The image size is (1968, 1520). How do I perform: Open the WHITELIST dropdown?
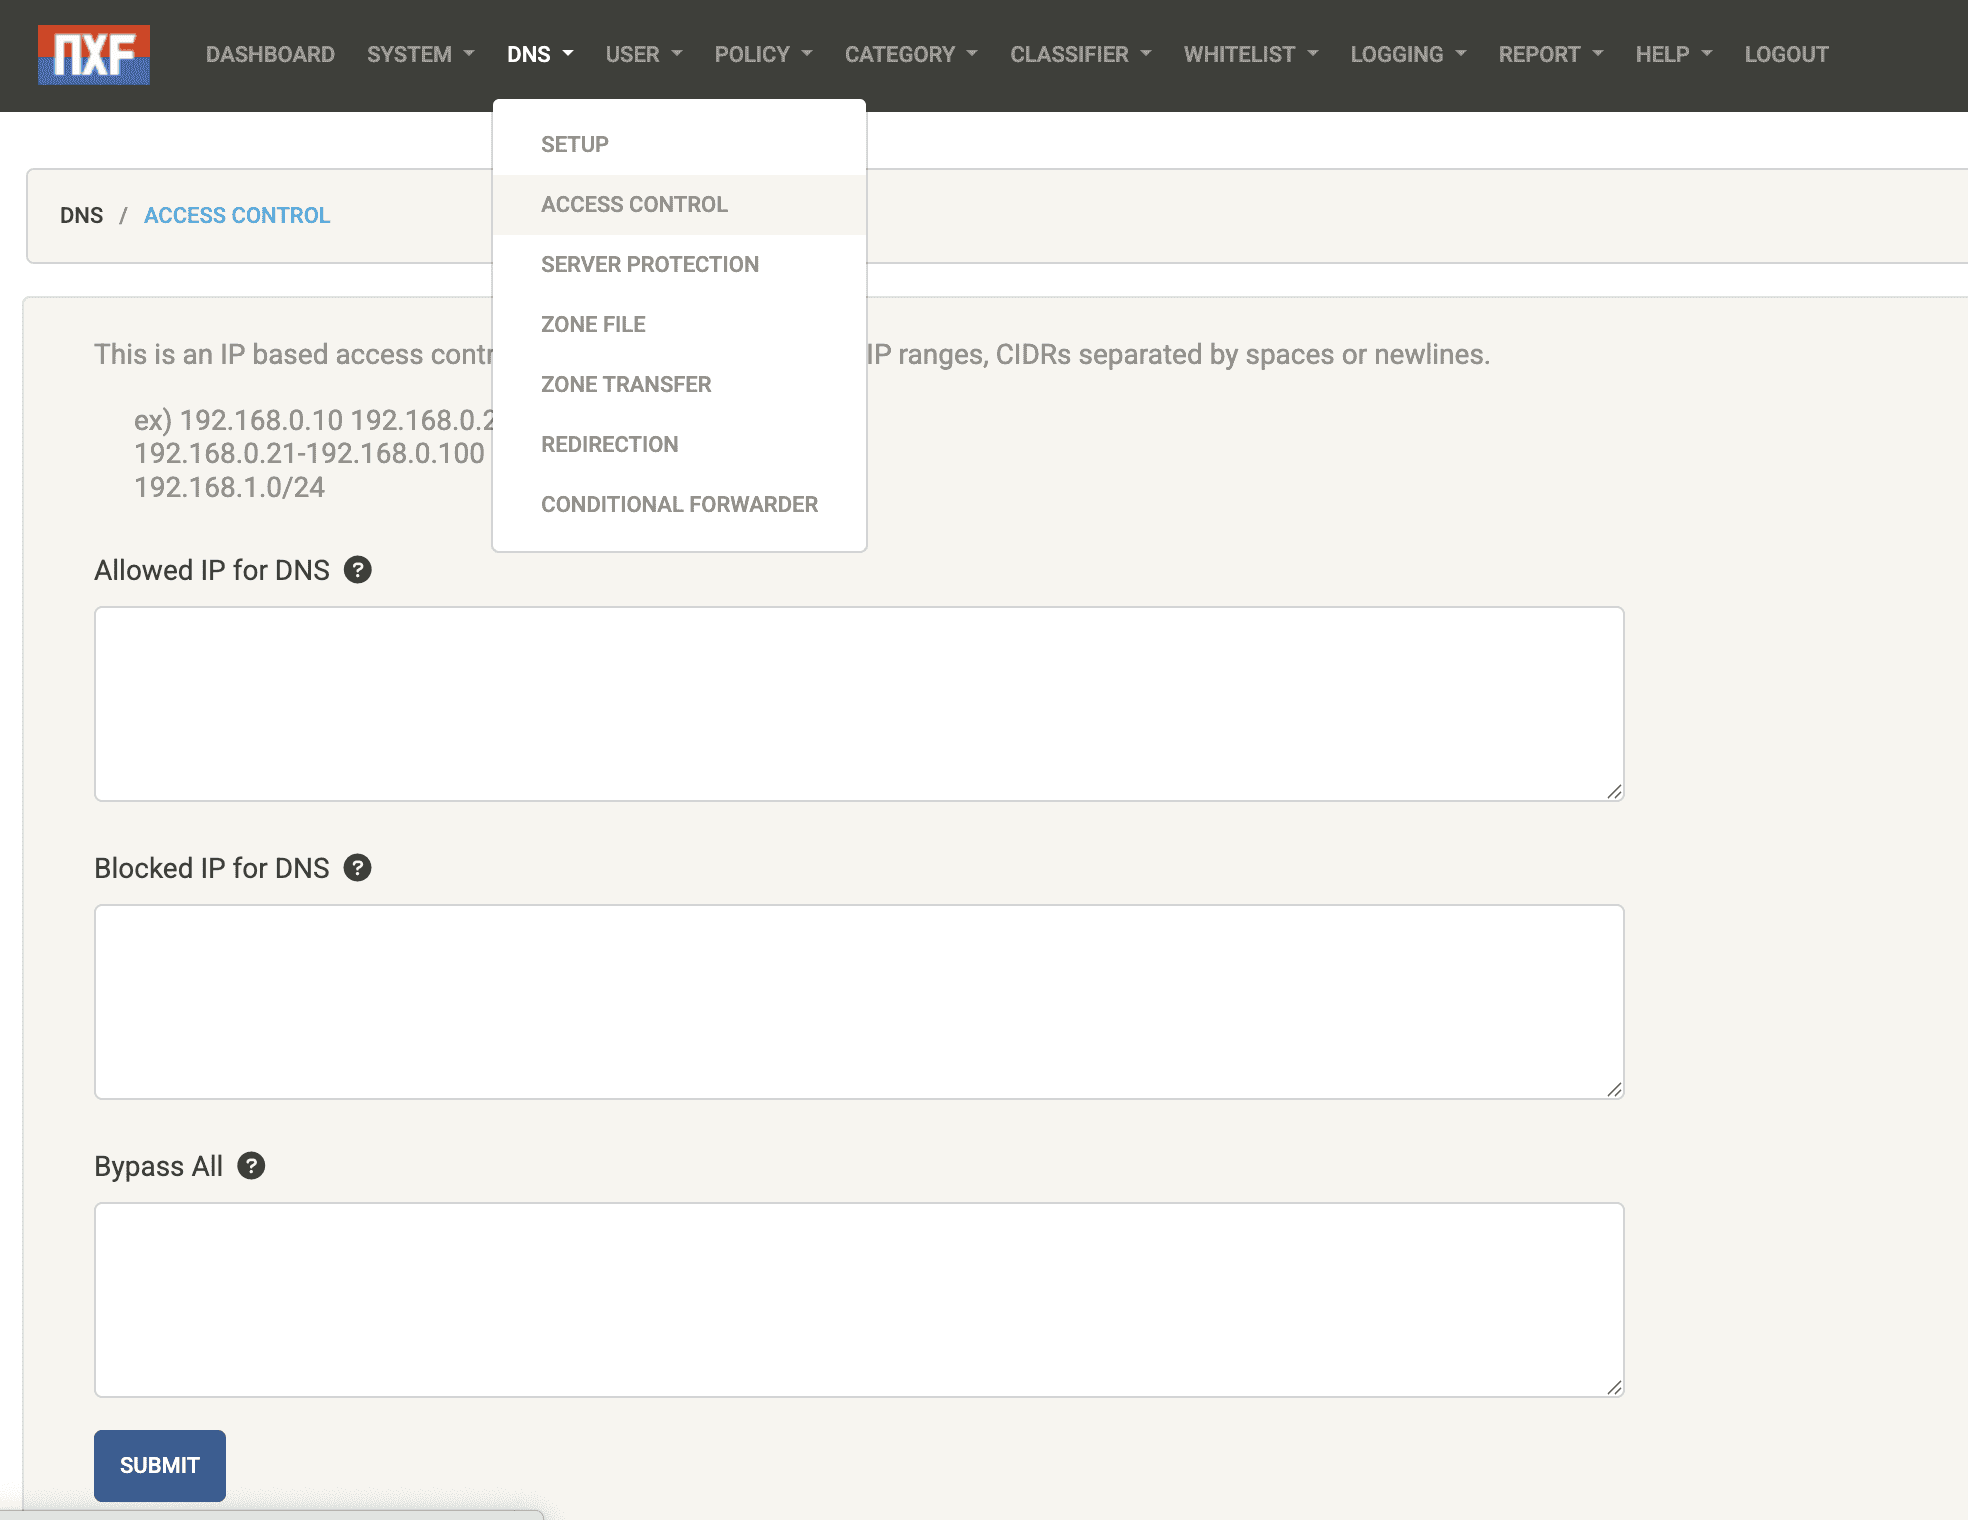tap(1250, 55)
